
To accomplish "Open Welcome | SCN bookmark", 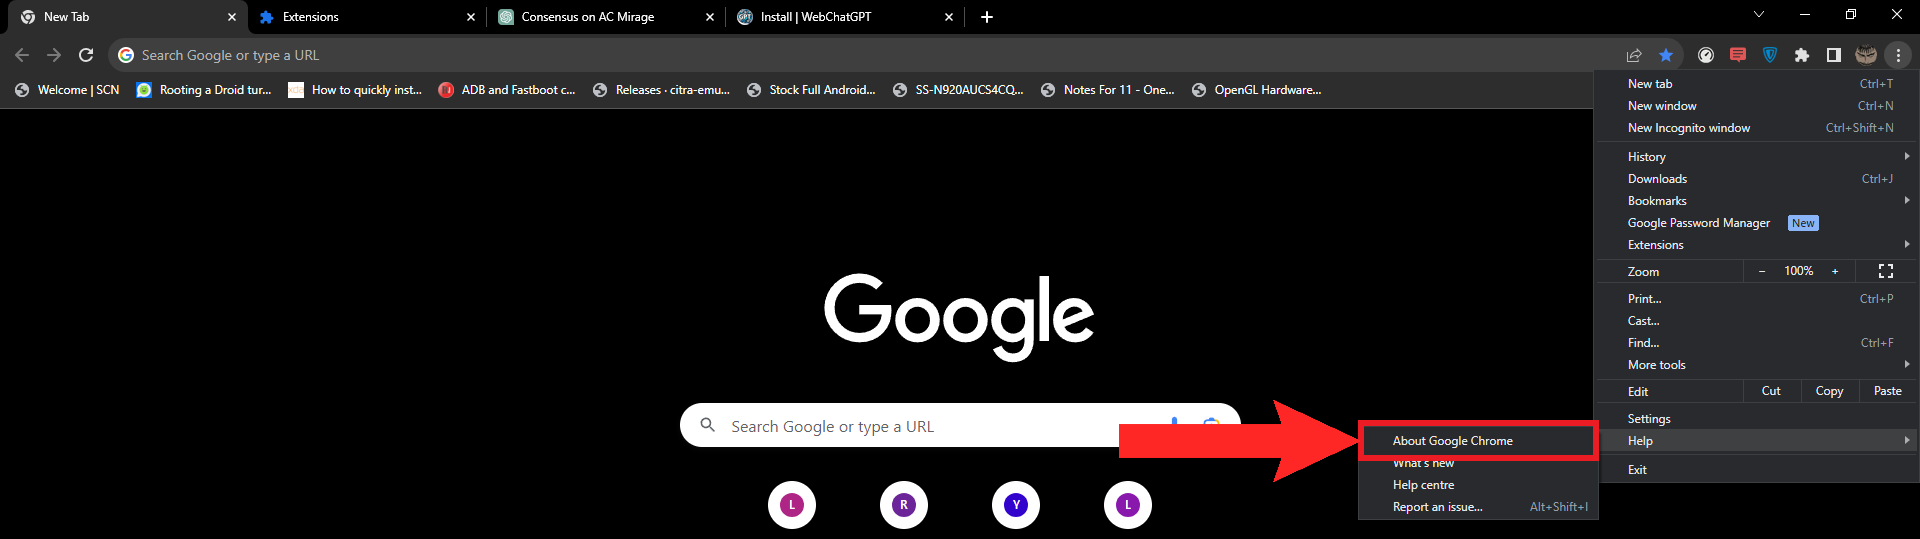I will pyautogui.click(x=67, y=90).
